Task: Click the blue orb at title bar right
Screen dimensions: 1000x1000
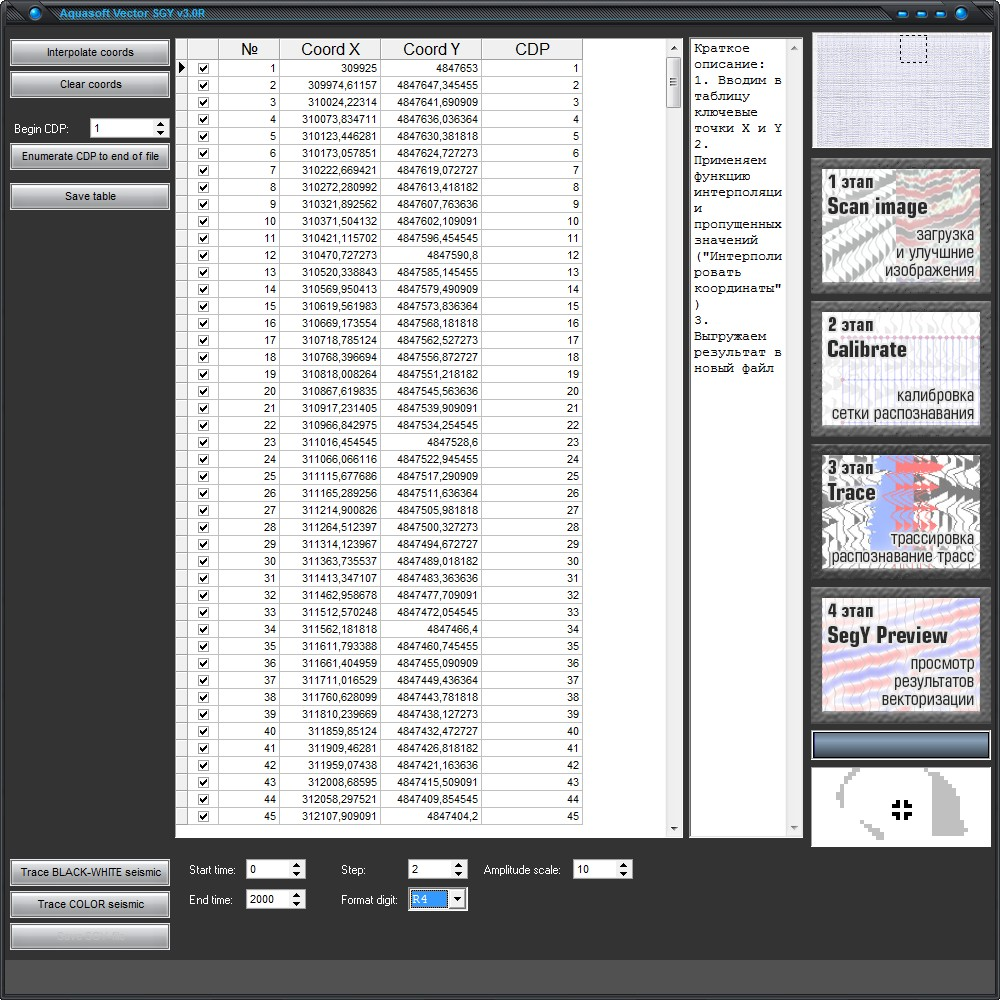Action: pos(962,14)
